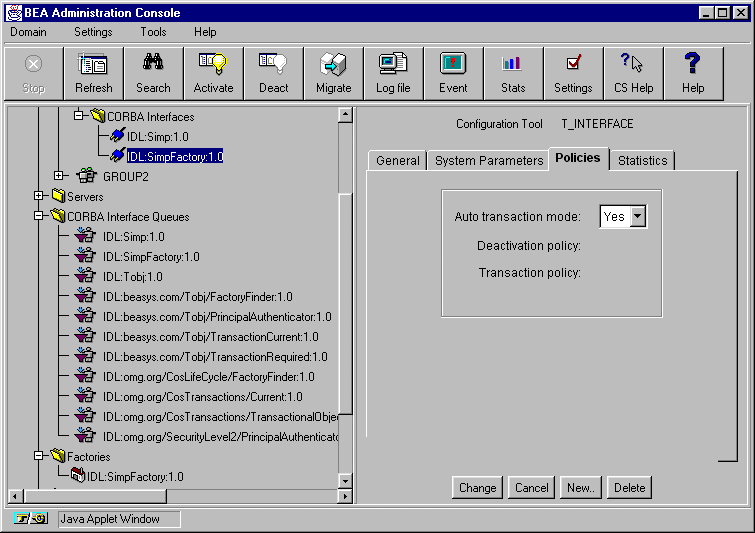Click the GROUP2 group icon
This screenshot has height=533, width=755.
[x=87, y=176]
